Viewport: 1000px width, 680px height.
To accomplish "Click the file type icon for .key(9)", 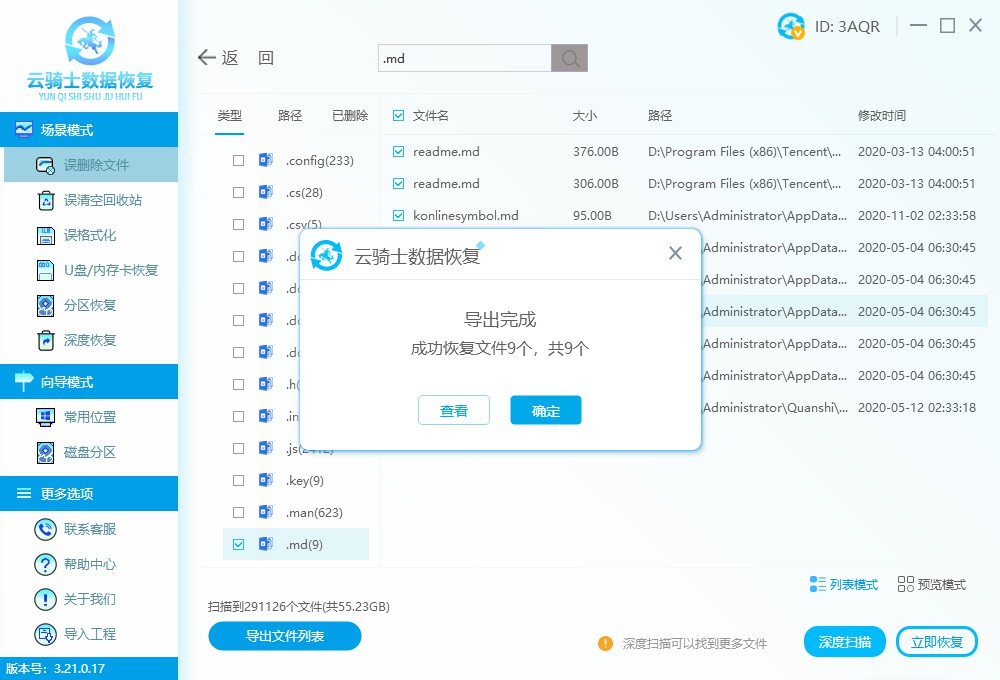I will coord(266,480).
